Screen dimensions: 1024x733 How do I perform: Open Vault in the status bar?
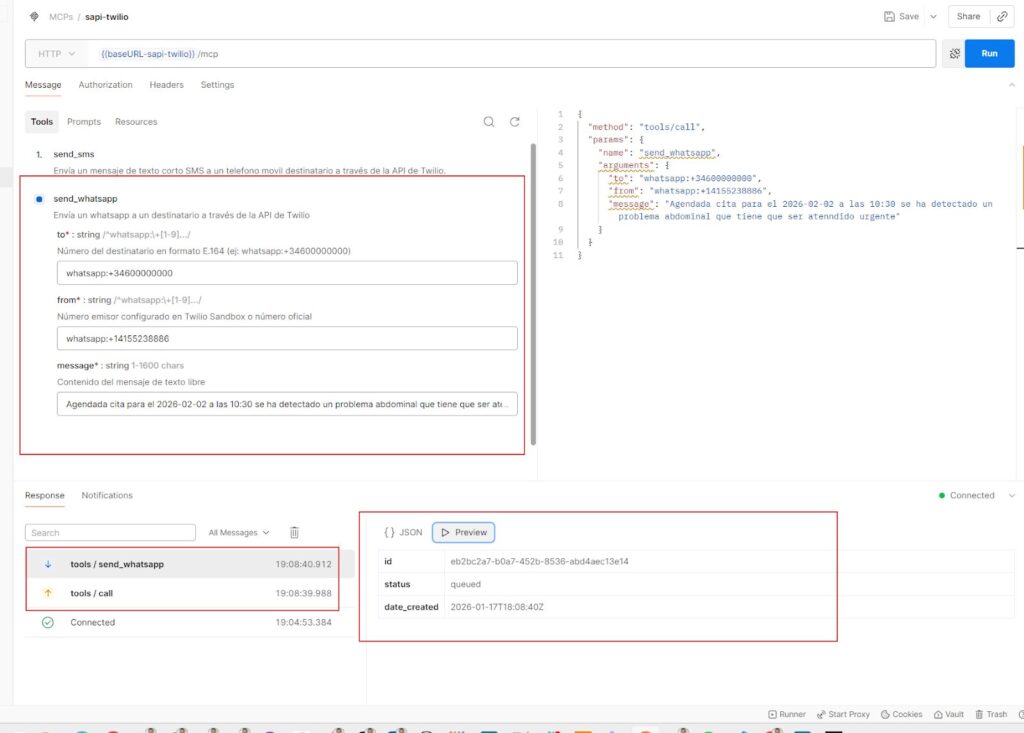coord(948,714)
